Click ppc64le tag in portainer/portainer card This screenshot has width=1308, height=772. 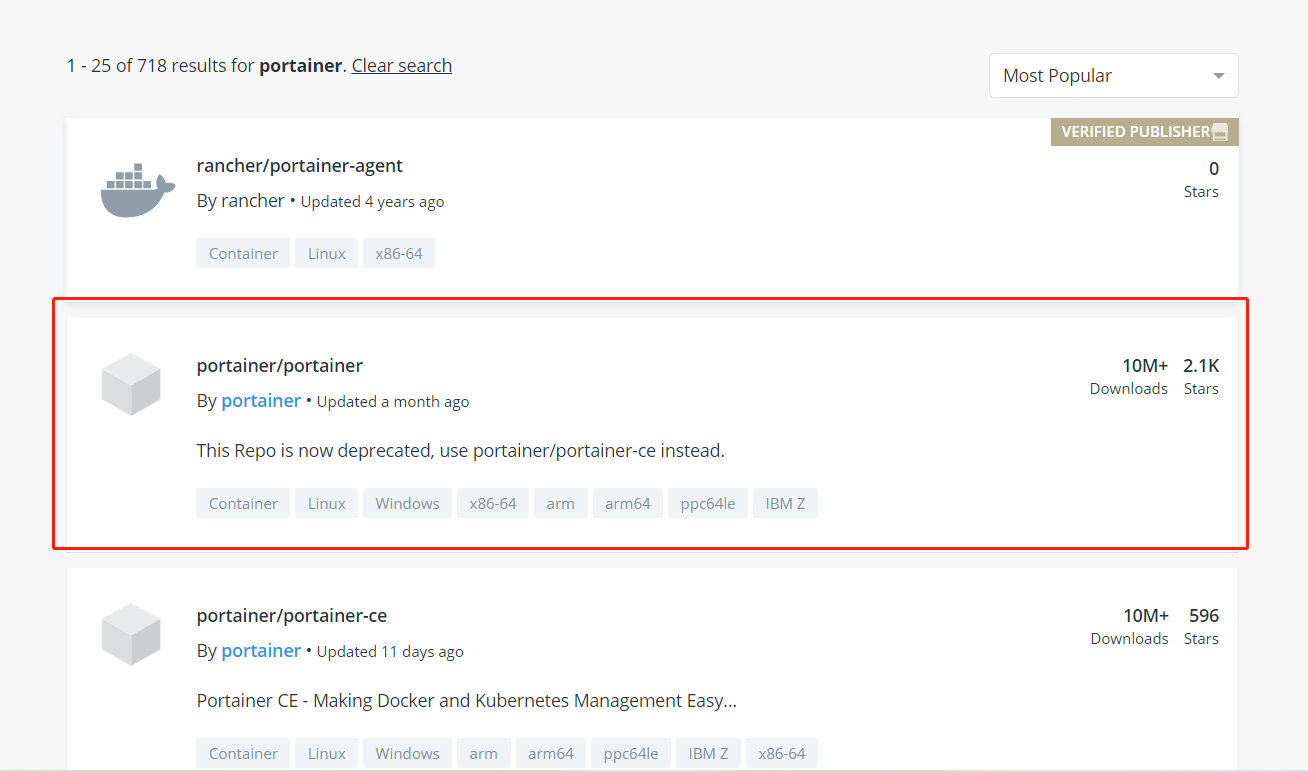(x=708, y=503)
